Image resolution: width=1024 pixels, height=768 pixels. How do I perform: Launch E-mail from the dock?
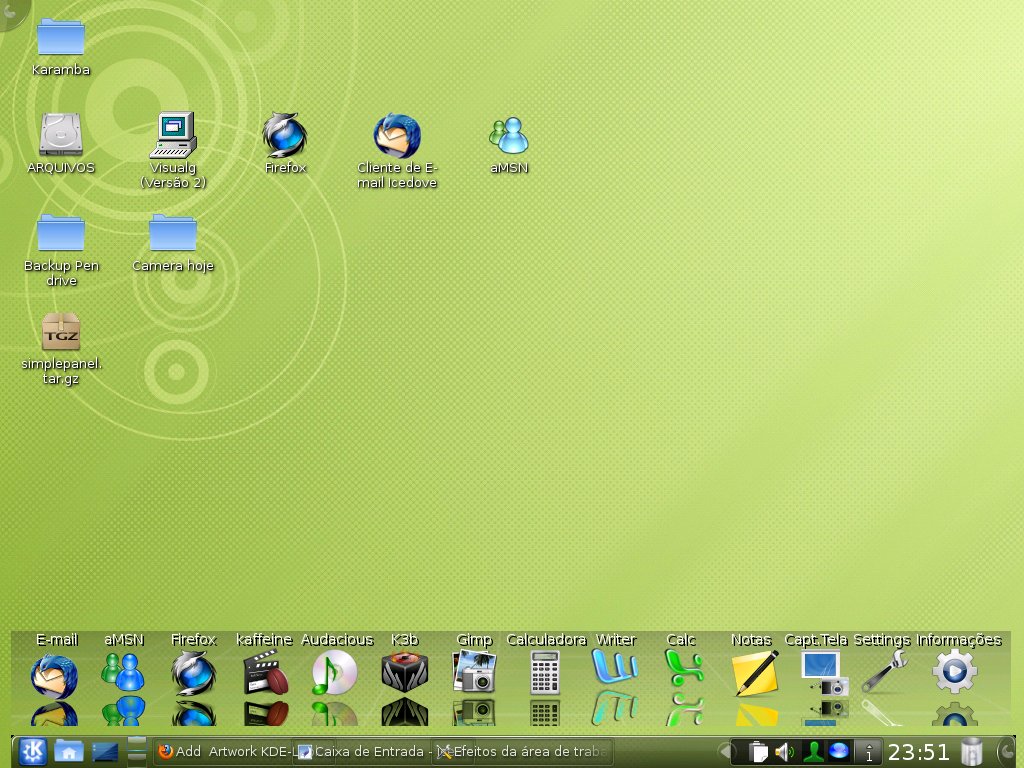click(x=54, y=677)
